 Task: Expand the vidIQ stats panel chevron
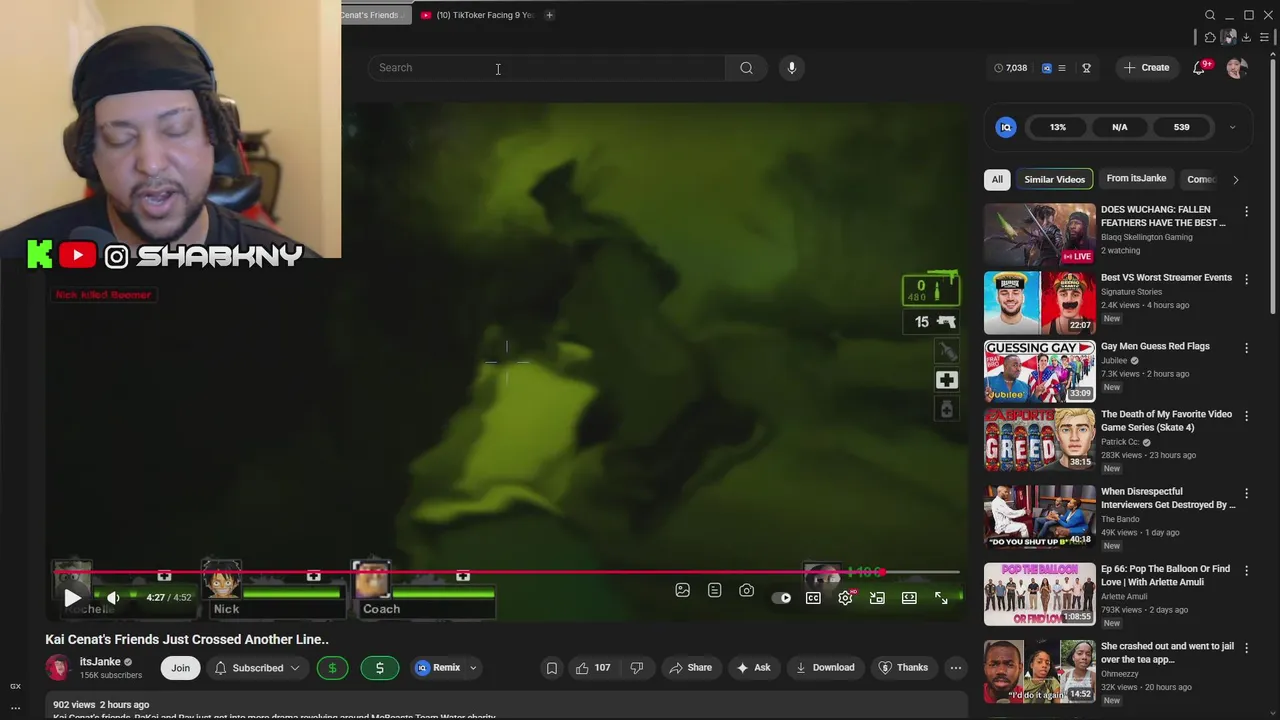click(x=1232, y=127)
